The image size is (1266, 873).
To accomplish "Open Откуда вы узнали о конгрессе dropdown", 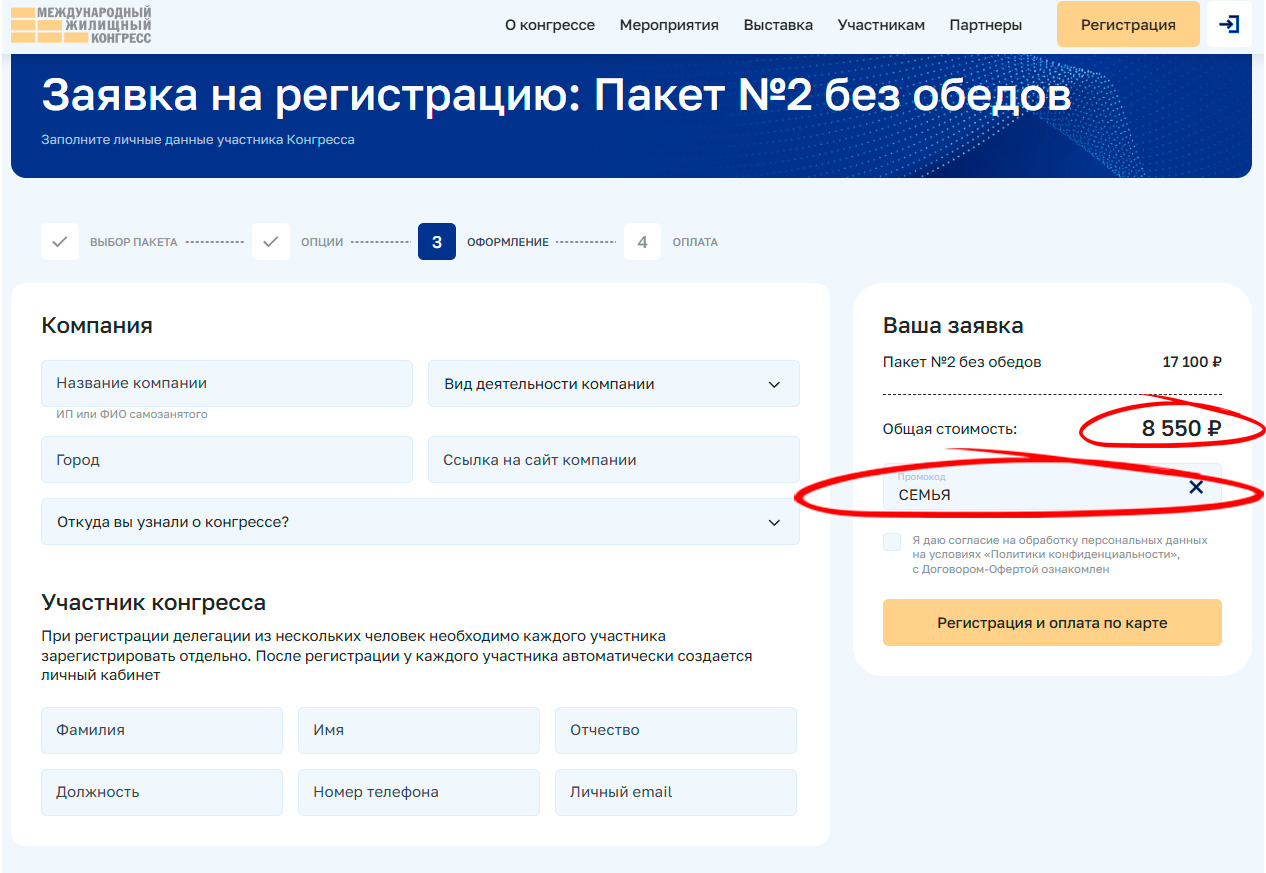I will click(420, 522).
